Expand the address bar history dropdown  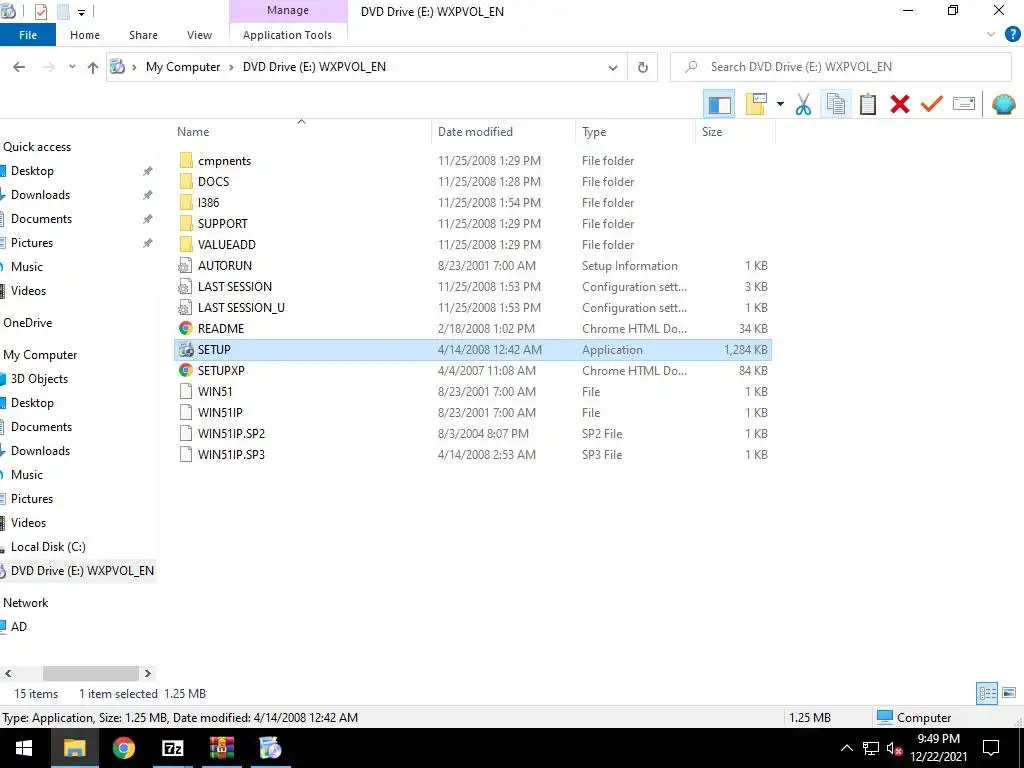click(x=613, y=67)
